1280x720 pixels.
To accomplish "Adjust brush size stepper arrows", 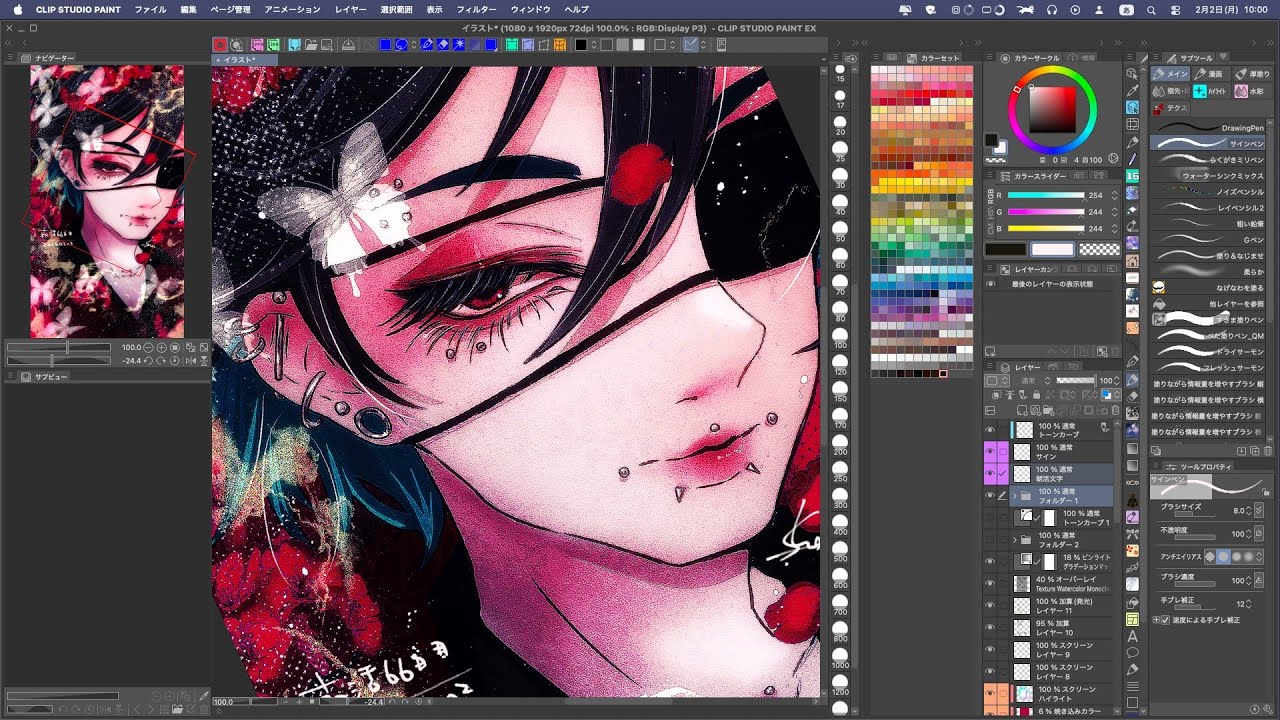I will [1248, 510].
